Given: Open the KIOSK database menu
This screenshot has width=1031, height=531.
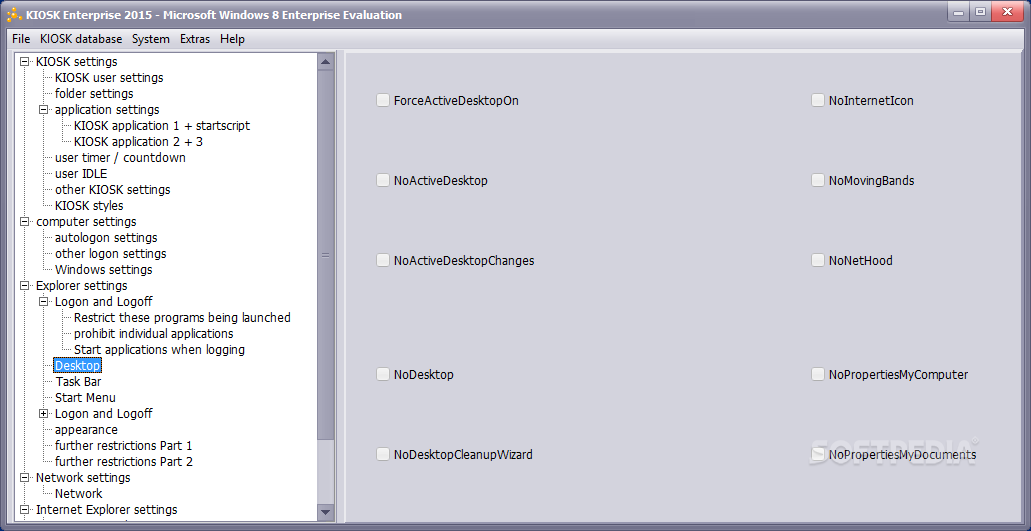Looking at the screenshot, I should (81, 39).
